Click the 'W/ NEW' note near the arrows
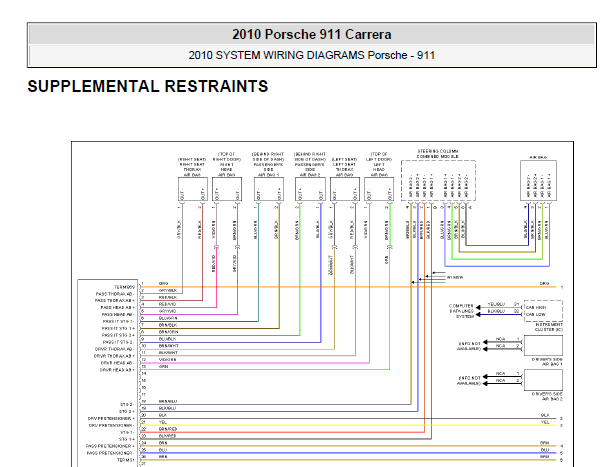The image size is (604, 467). pyautogui.click(x=455, y=277)
